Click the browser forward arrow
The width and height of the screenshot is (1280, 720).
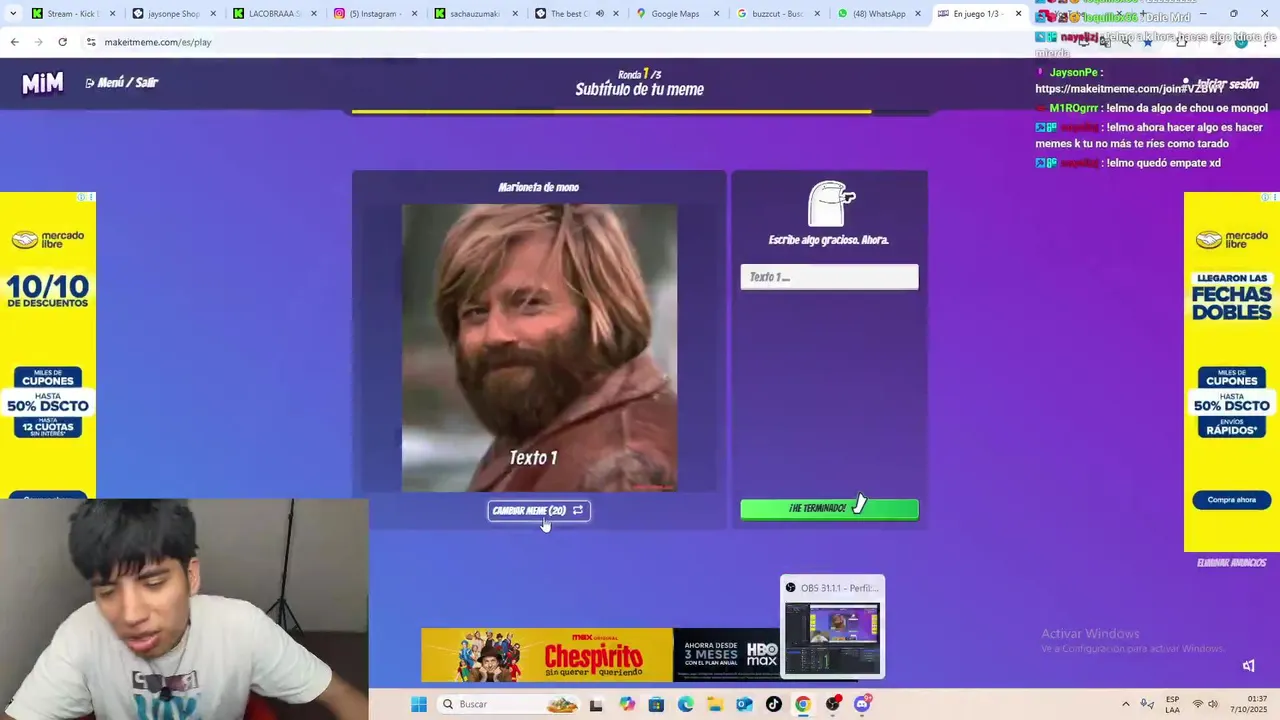coord(38,42)
